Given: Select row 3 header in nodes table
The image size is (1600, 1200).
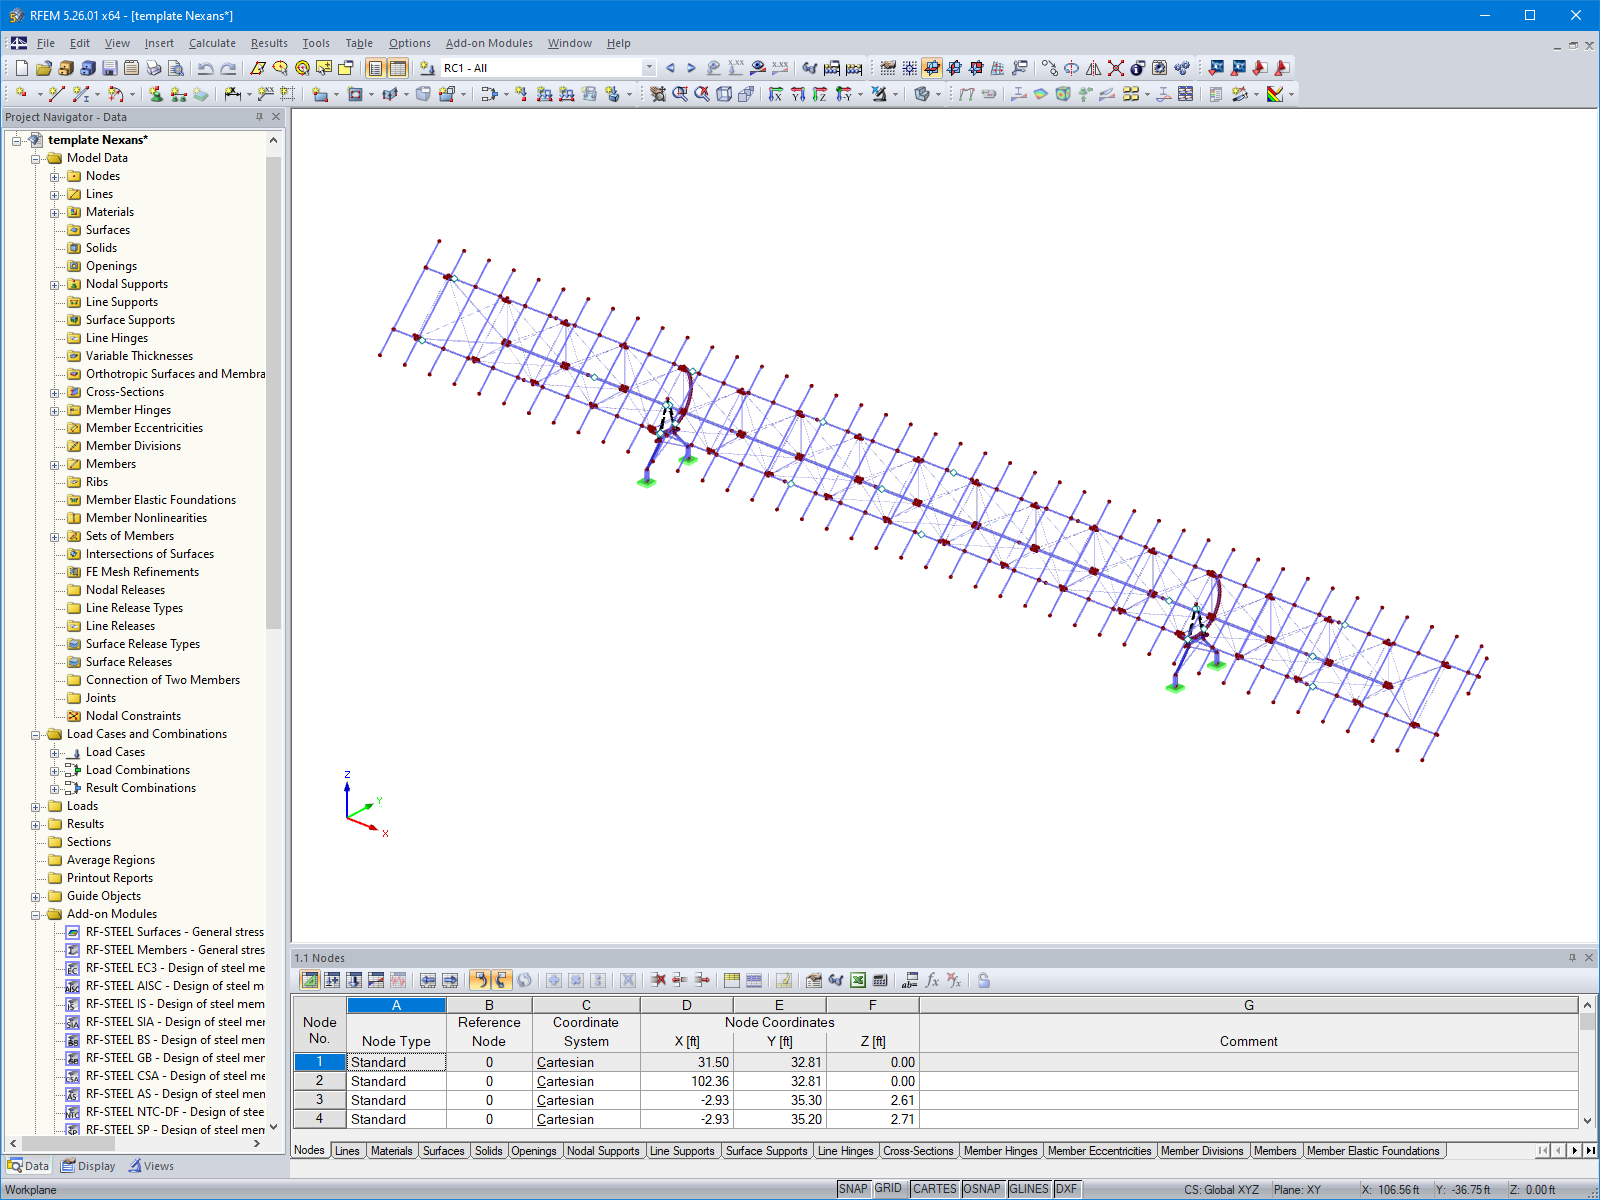Looking at the screenshot, I should click(320, 1100).
